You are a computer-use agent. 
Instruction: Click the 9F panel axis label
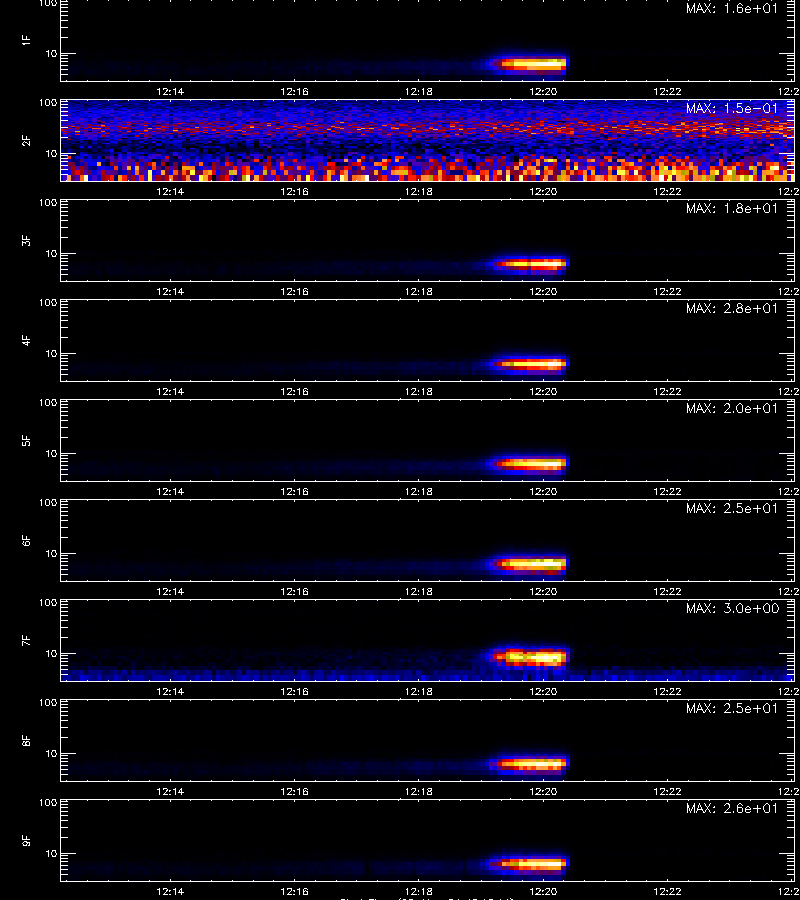(26, 840)
